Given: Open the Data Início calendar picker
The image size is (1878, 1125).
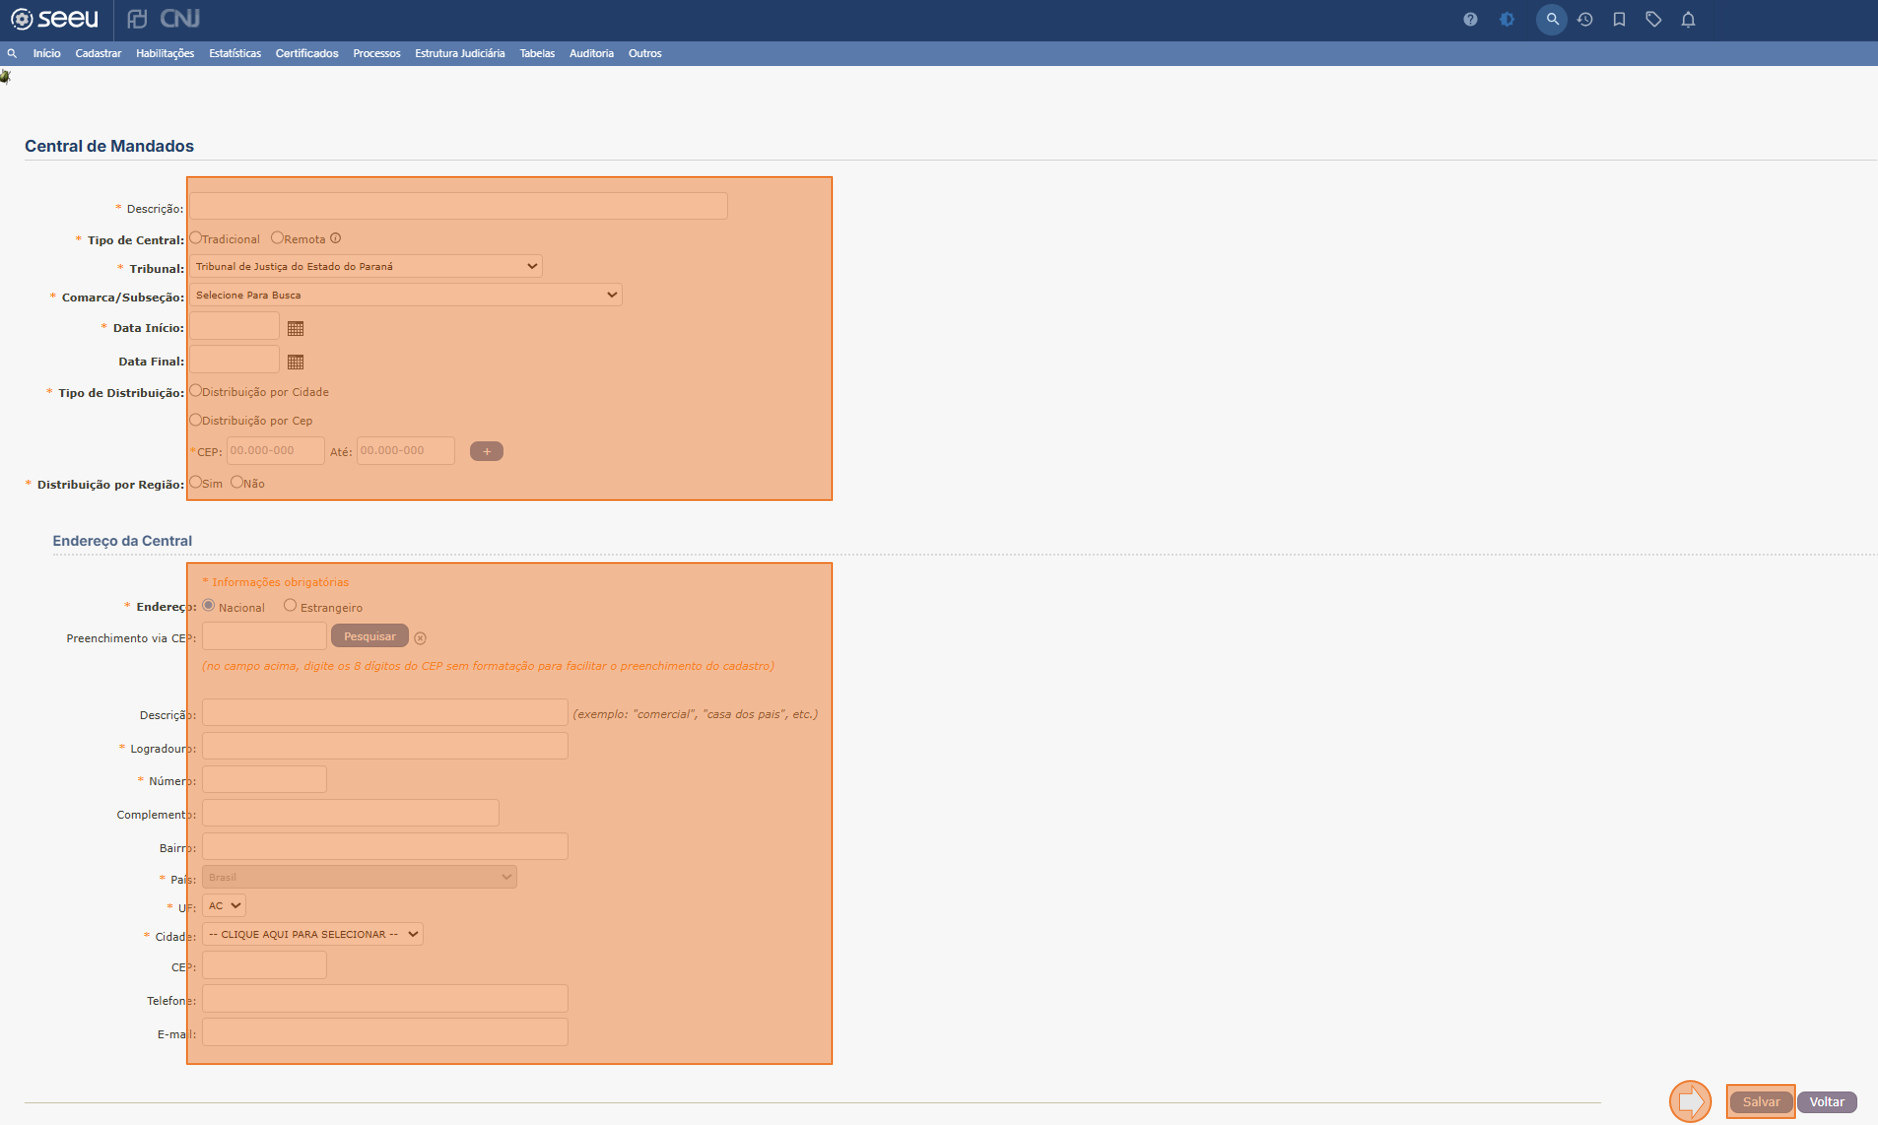Looking at the screenshot, I should click(x=295, y=328).
